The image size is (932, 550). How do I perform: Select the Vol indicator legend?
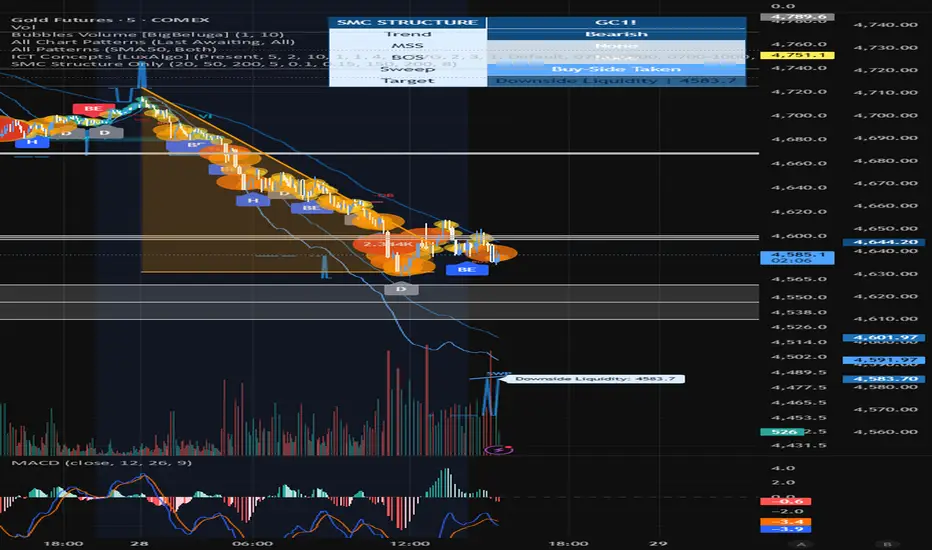(x=23, y=27)
